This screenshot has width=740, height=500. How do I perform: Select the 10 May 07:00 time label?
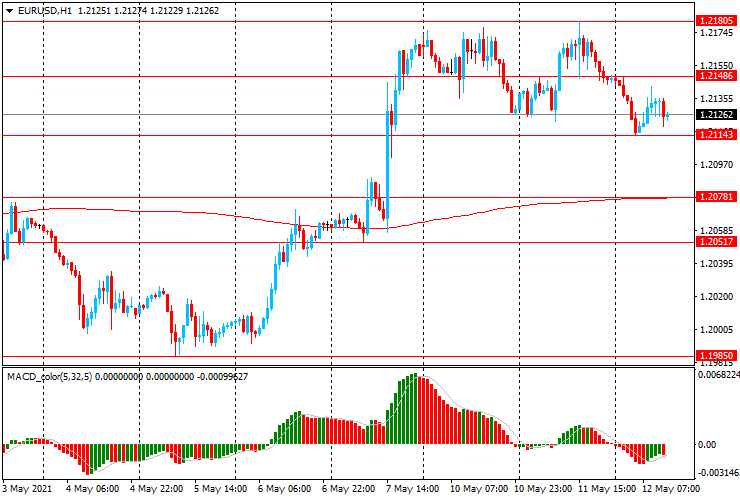[479, 490]
